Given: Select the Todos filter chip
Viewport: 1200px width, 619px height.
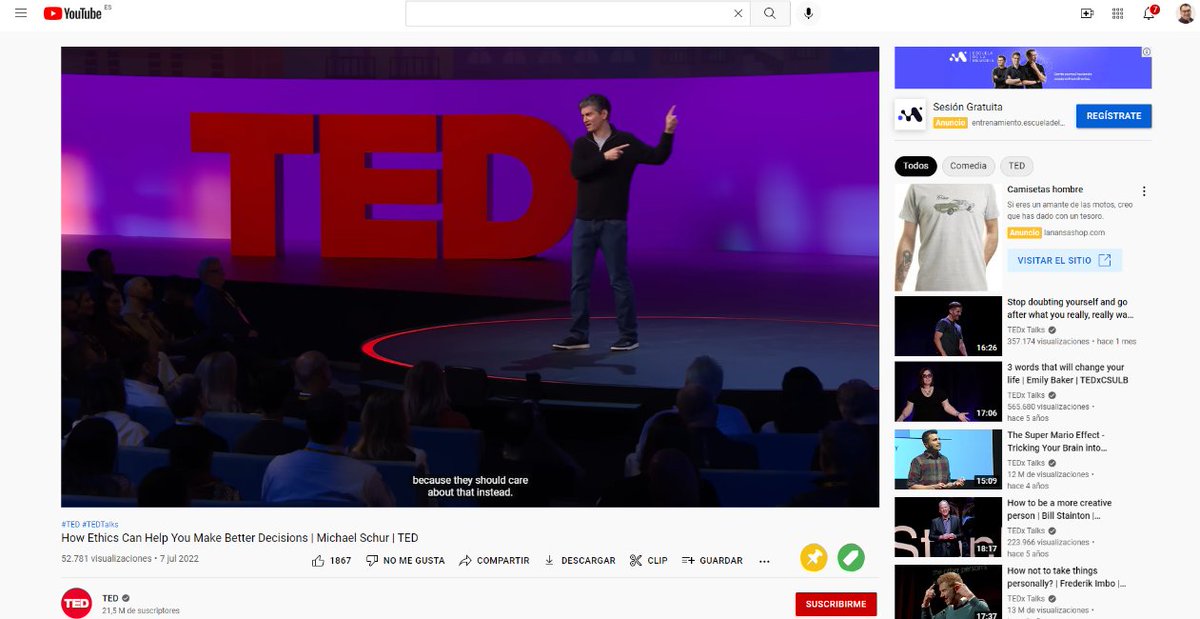Looking at the screenshot, I should 916,166.
